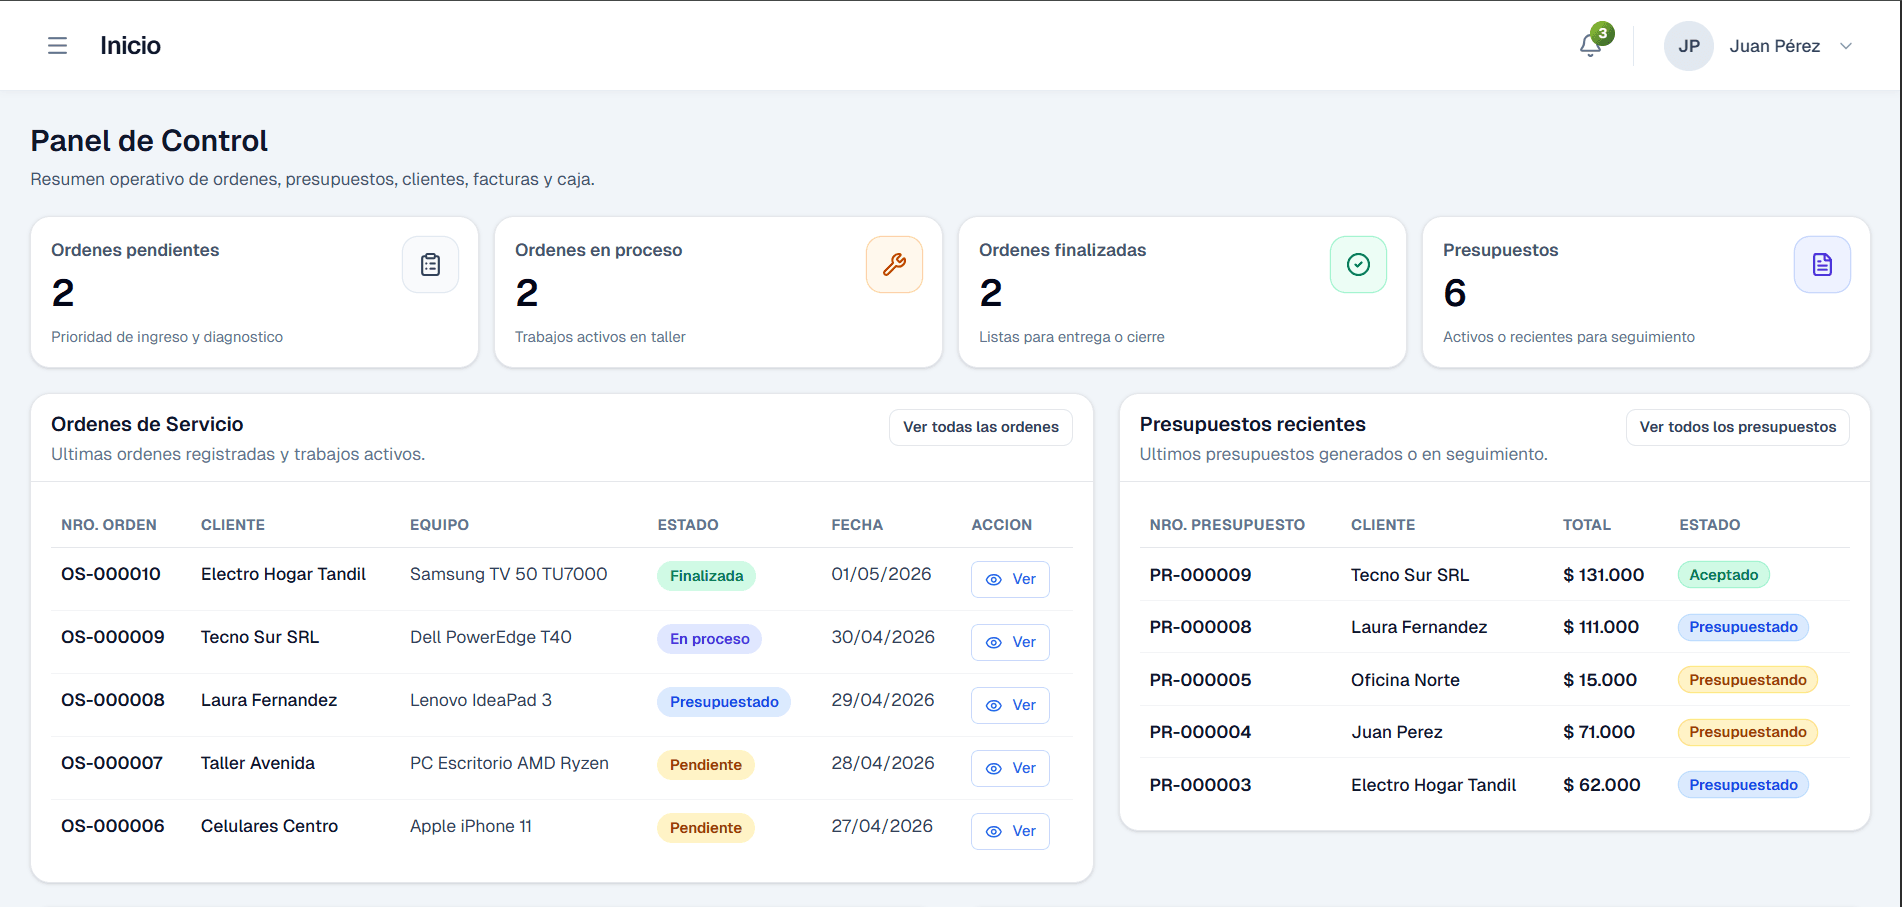This screenshot has height=907, width=1902.
Task: Click Pendiente badge for Celulares Centro
Action: tap(706, 828)
